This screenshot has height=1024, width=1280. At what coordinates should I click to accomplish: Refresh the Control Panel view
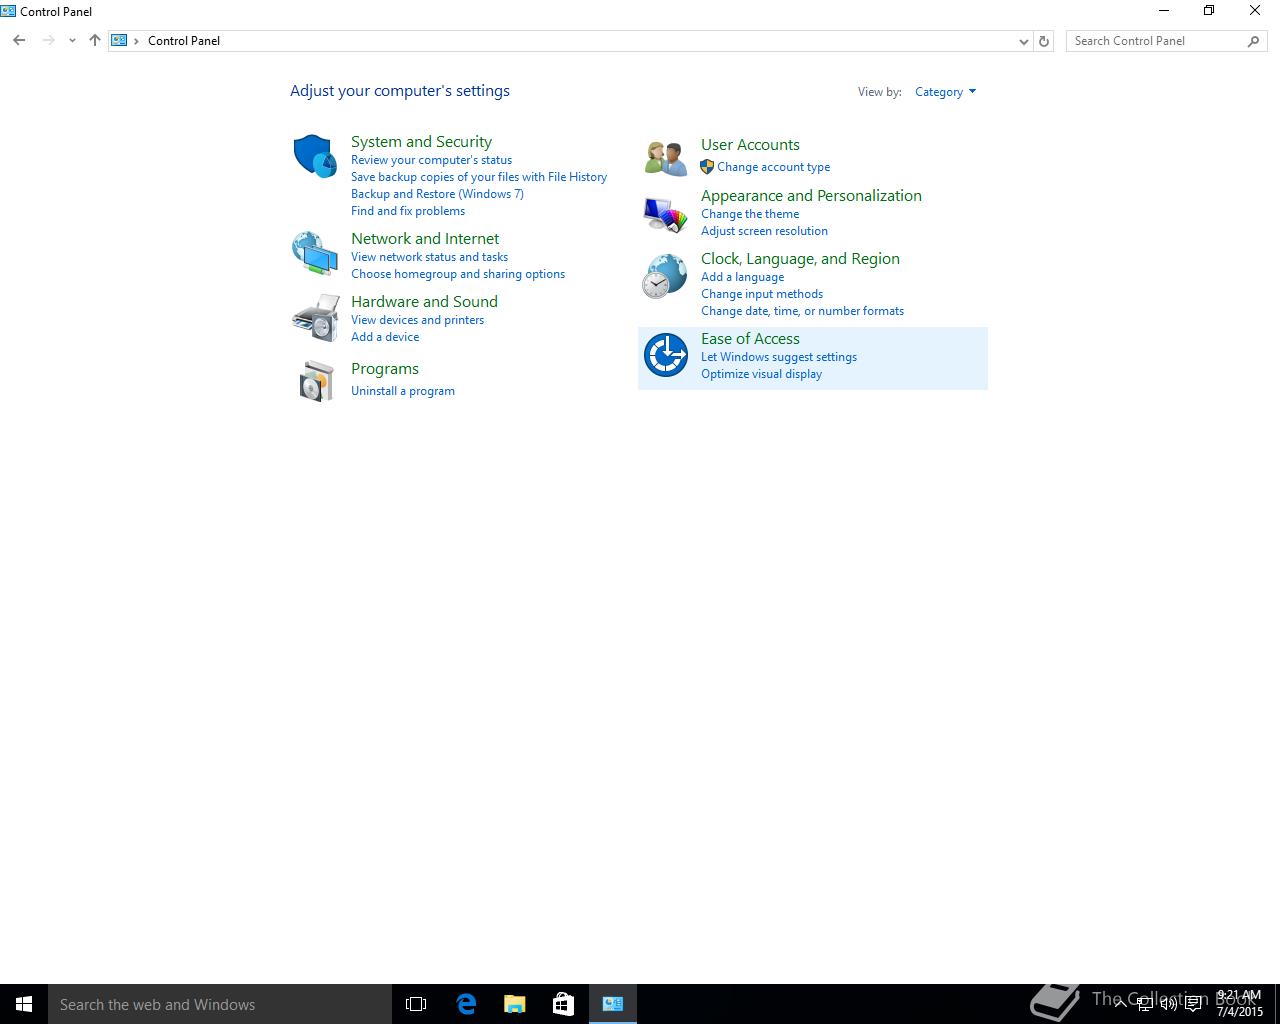(x=1044, y=41)
